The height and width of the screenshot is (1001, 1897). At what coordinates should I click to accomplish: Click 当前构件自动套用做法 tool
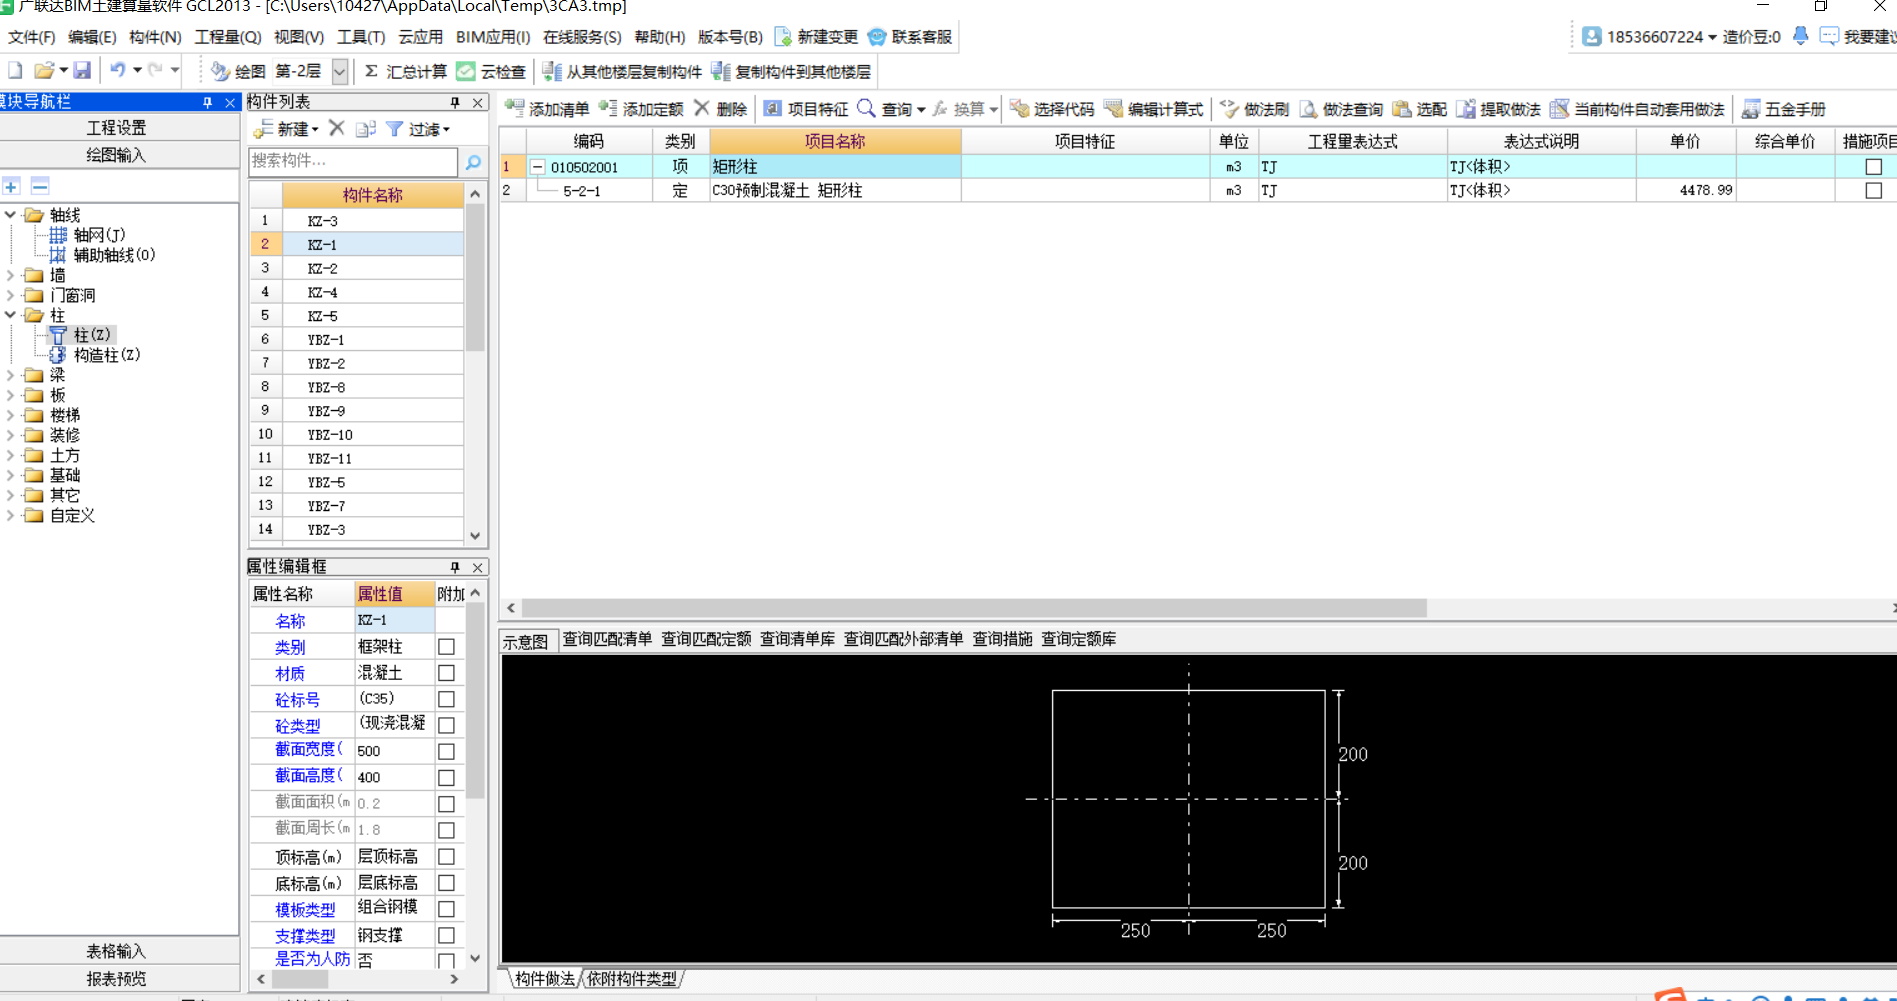click(x=1637, y=109)
